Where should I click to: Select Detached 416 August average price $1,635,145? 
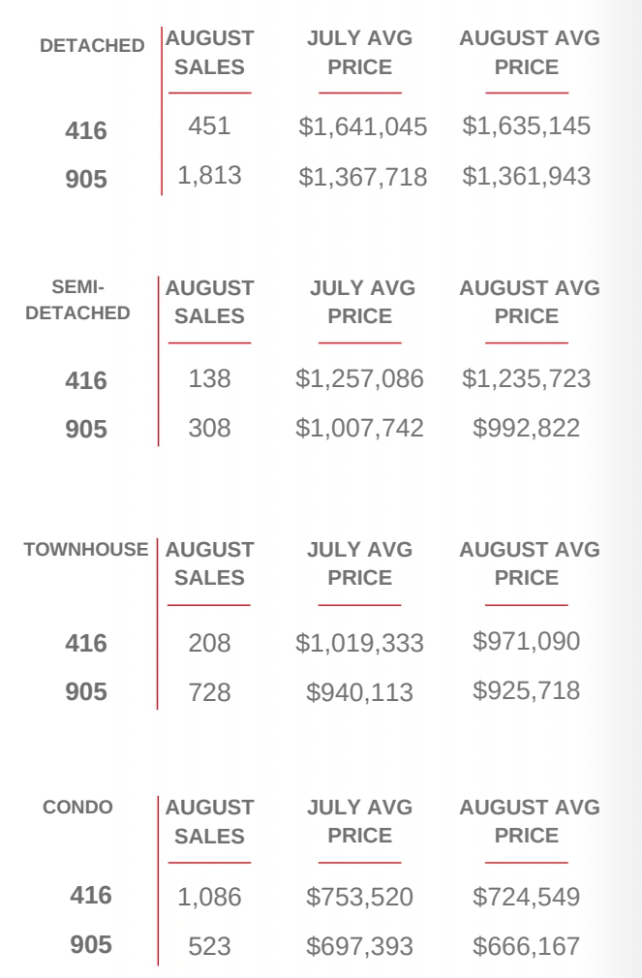(x=526, y=126)
